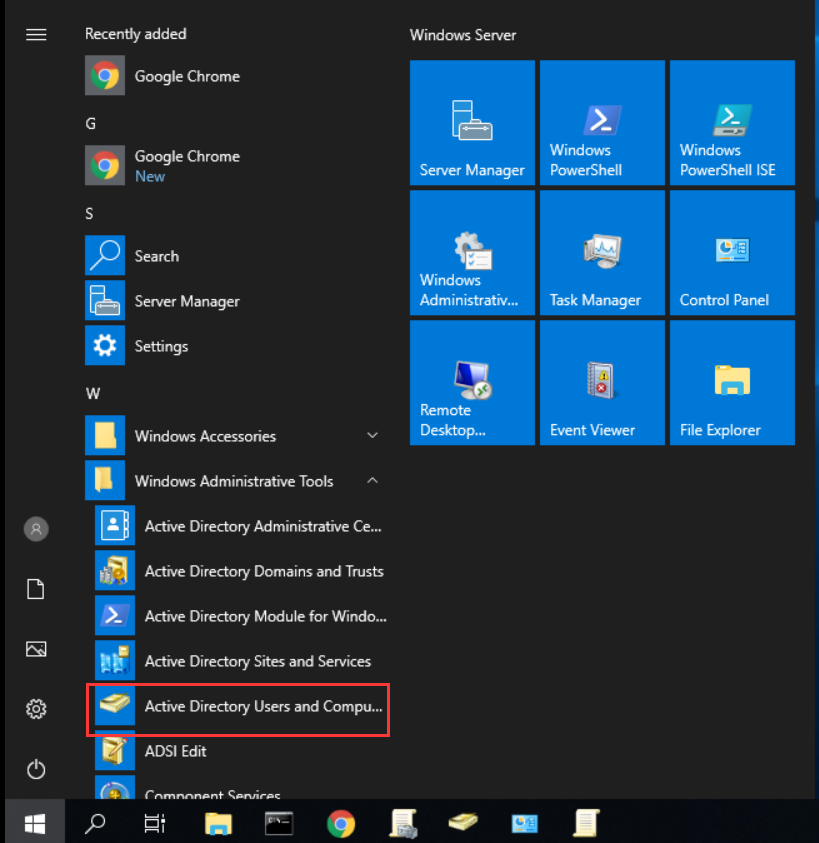819x843 pixels.
Task: Select the user account icon in the left rail
Action: tap(36, 529)
